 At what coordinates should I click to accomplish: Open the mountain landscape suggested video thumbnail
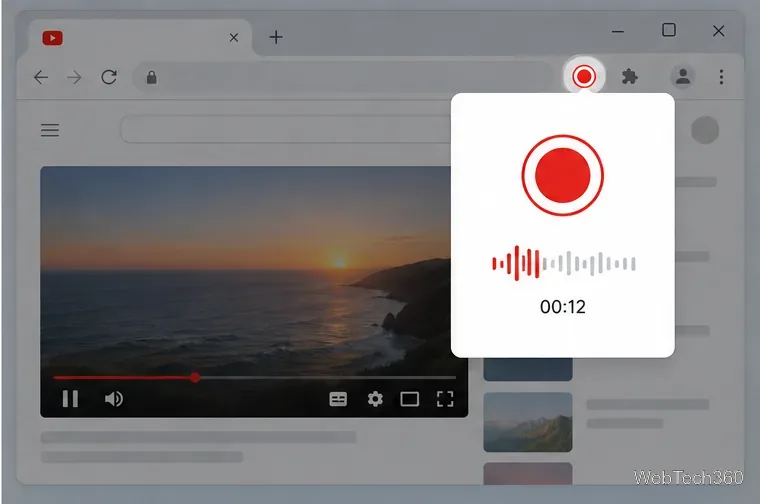[x=528, y=422]
